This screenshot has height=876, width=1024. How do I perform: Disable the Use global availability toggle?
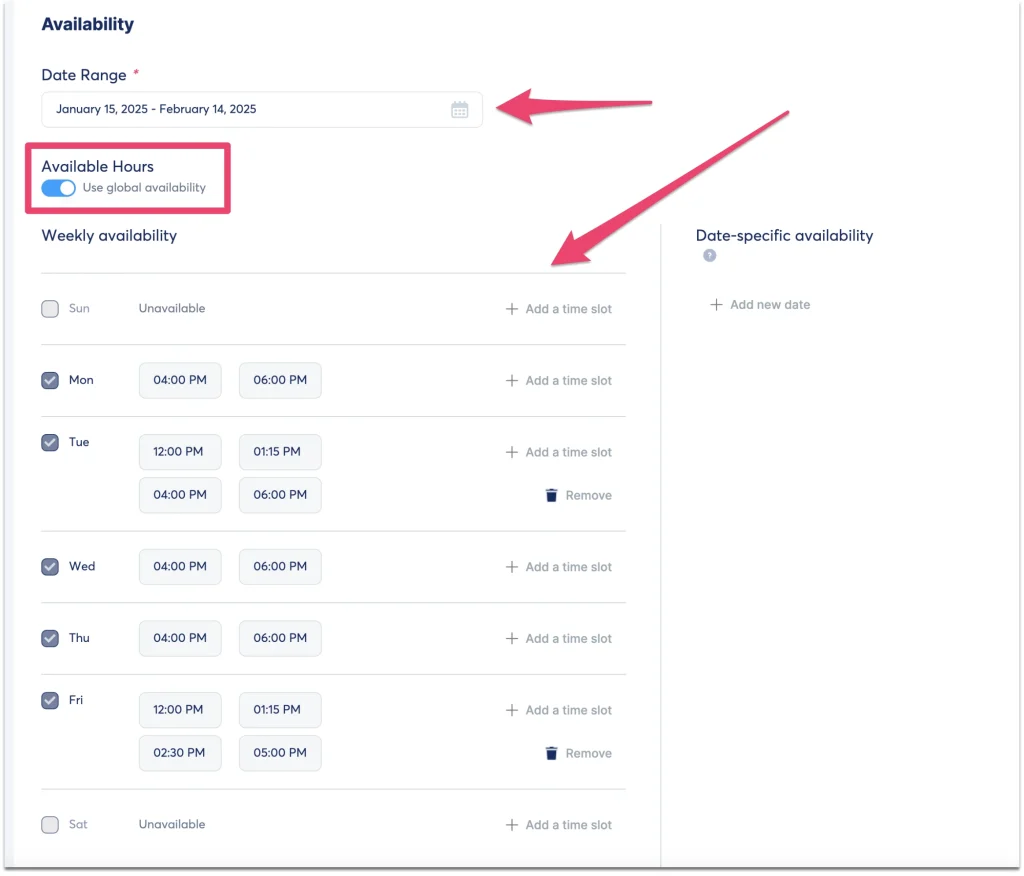58,188
